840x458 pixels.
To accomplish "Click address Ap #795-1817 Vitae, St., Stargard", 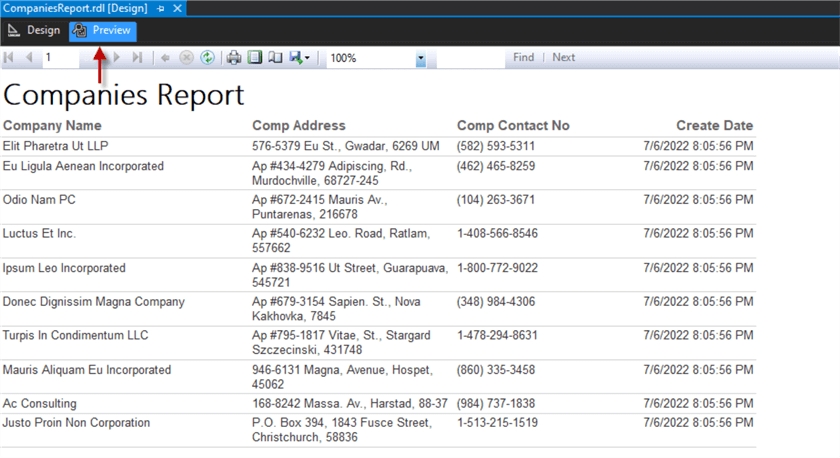I will [341, 342].
